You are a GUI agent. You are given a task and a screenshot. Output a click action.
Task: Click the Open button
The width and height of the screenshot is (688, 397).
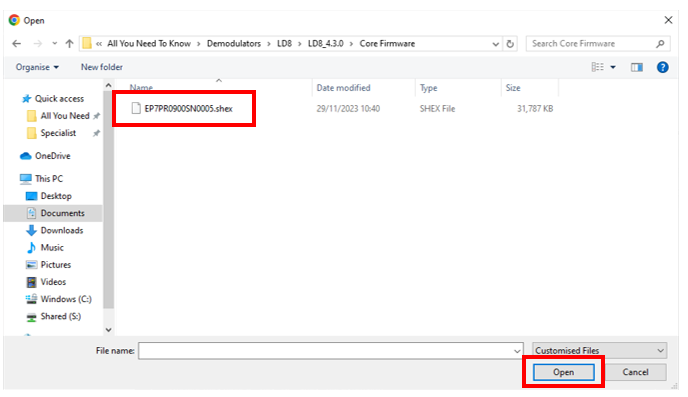[x=563, y=372]
